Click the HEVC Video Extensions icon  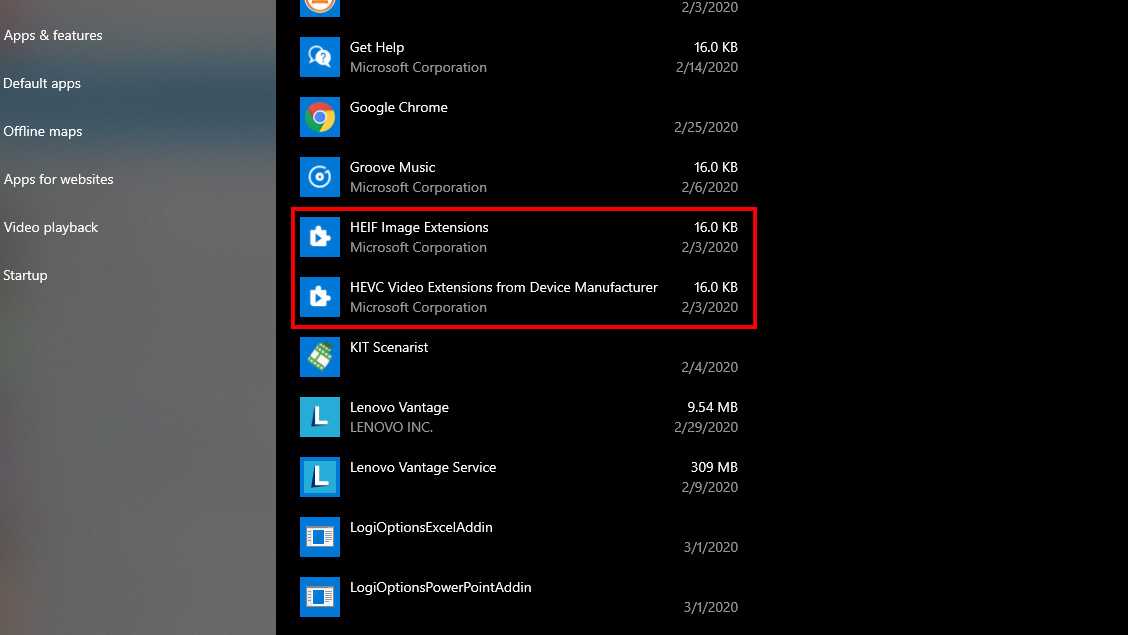pyautogui.click(x=320, y=297)
